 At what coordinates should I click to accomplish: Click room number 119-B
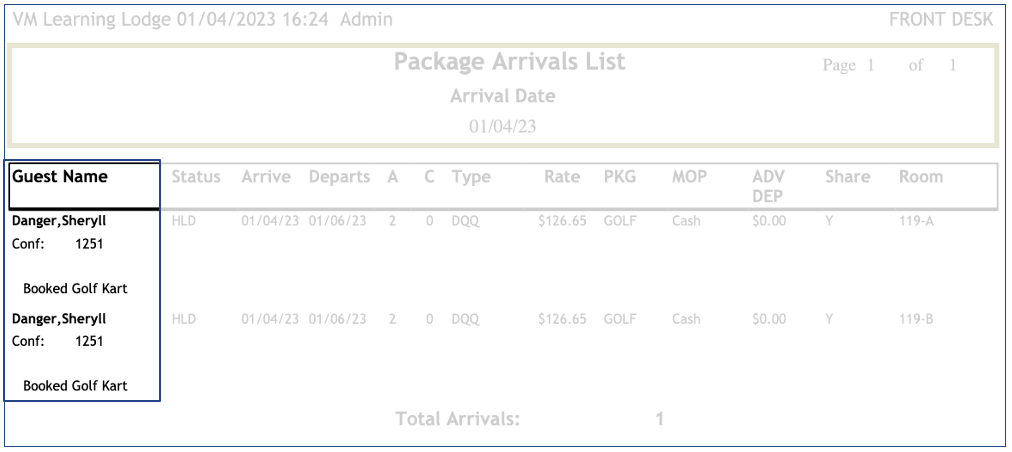point(916,320)
